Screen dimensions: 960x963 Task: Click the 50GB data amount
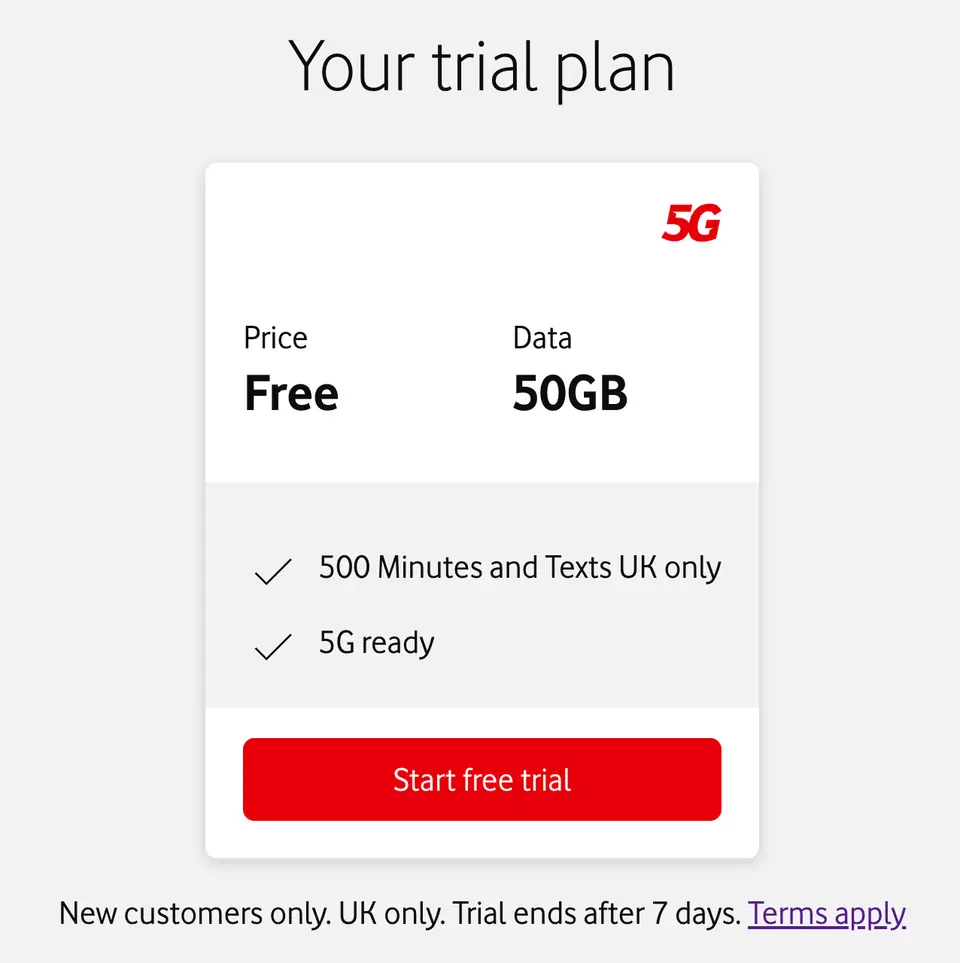pyautogui.click(x=570, y=393)
